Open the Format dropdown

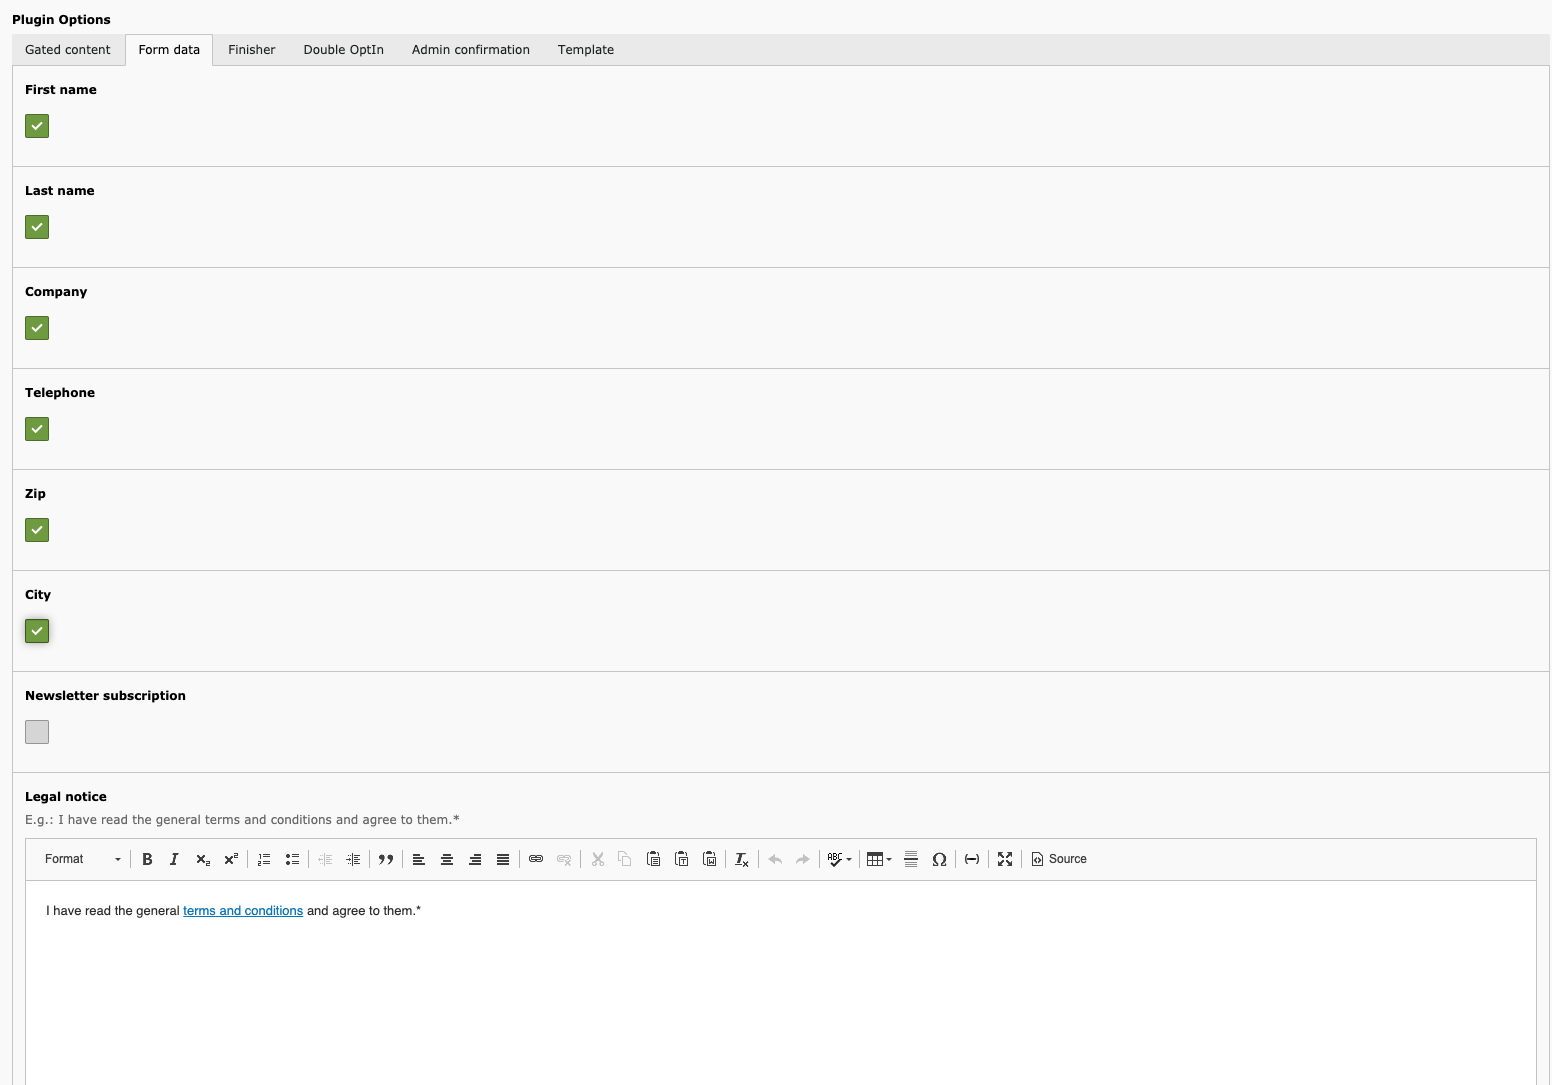(x=83, y=859)
